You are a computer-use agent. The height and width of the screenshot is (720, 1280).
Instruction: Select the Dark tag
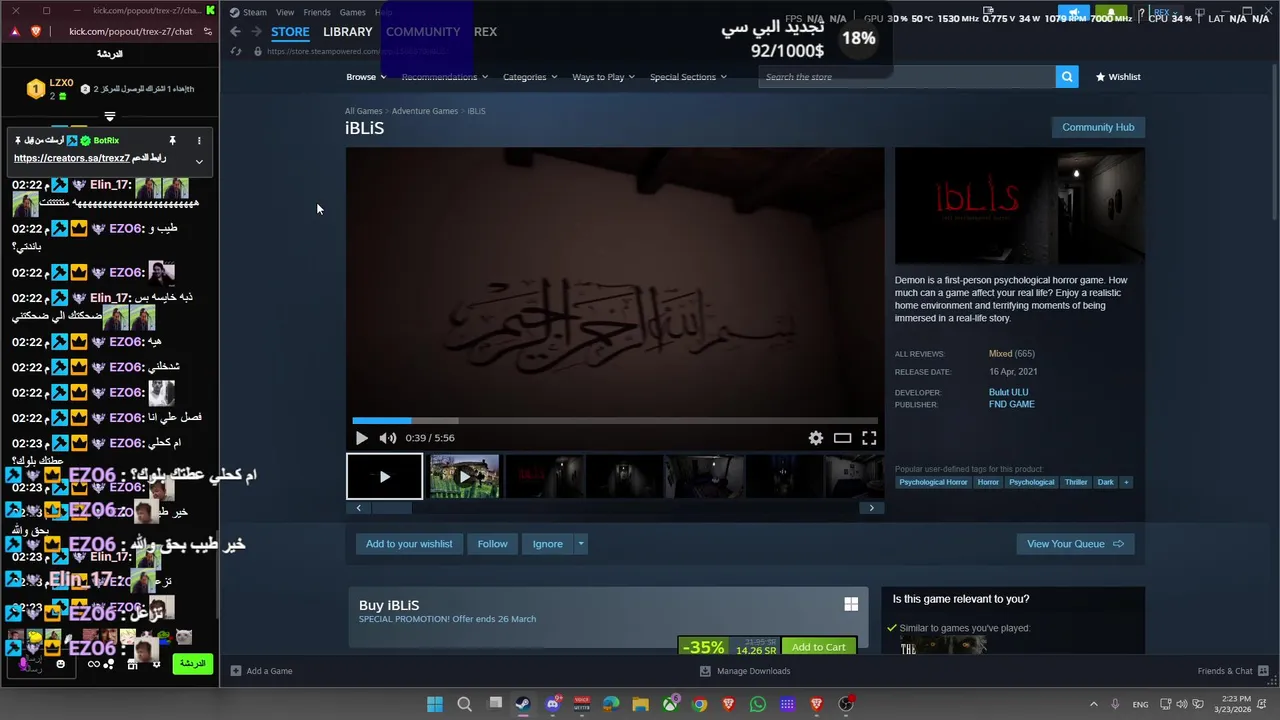coord(1105,482)
